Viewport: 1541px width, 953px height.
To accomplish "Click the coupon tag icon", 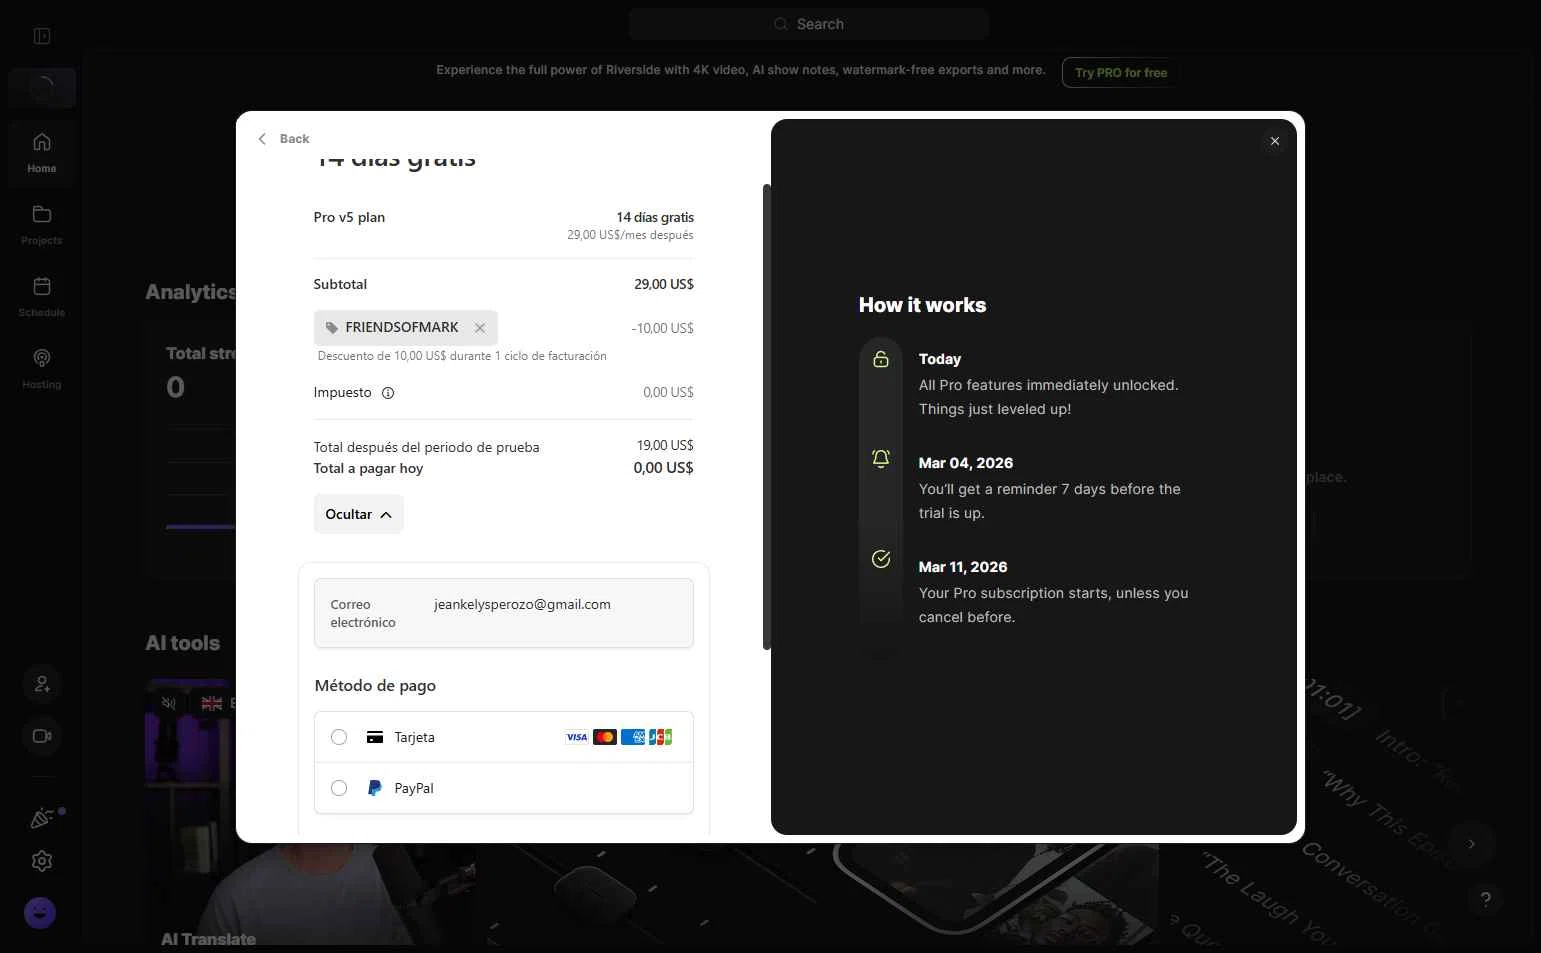I will click(x=332, y=328).
